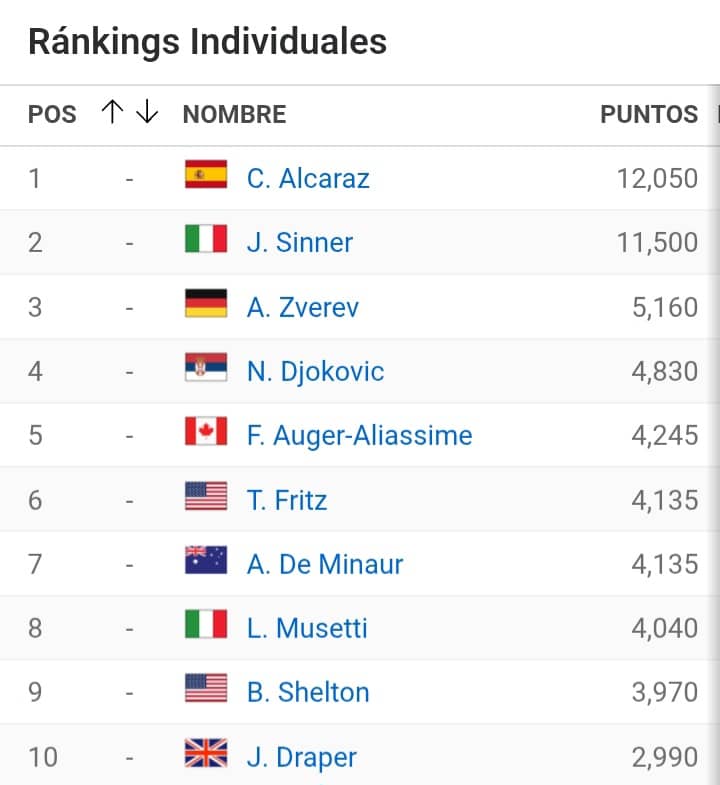Open N. Djokovic player profile link

click(315, 371)
